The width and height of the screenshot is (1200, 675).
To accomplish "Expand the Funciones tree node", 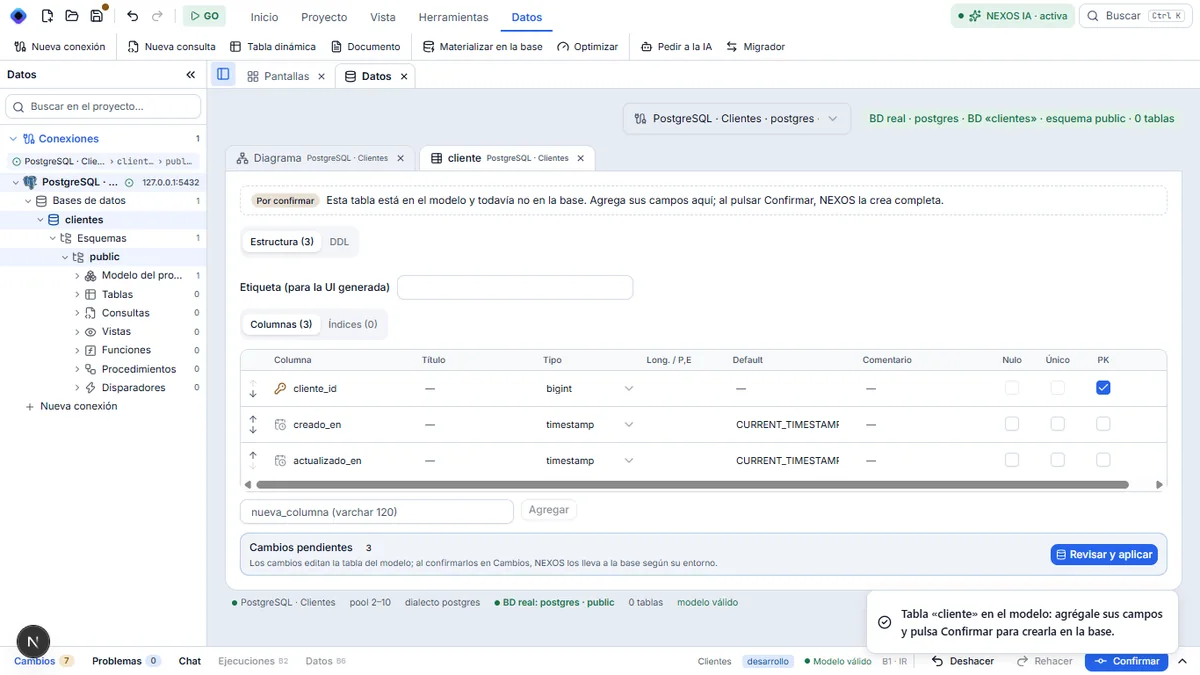I will pos(78,350).
